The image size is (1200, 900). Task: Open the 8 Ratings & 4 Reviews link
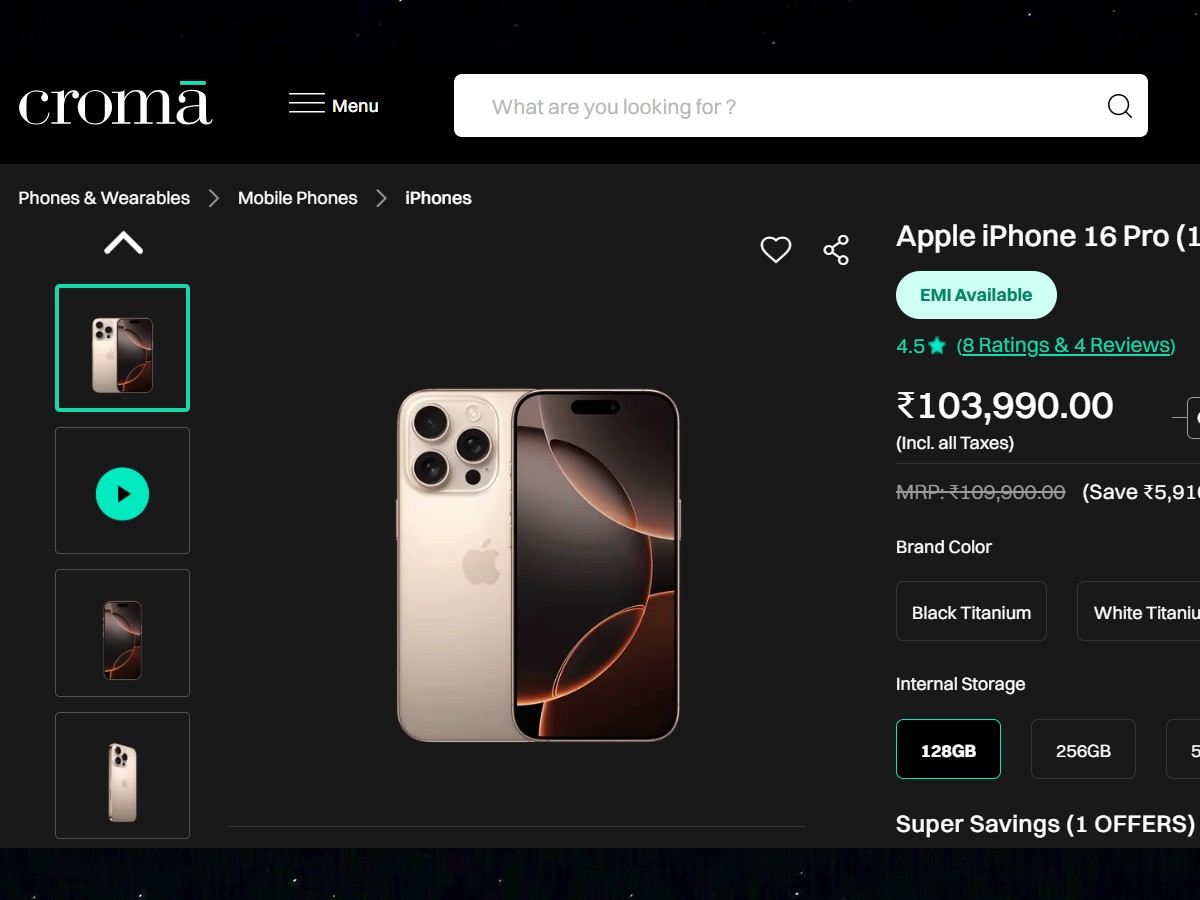(1065, 346)
